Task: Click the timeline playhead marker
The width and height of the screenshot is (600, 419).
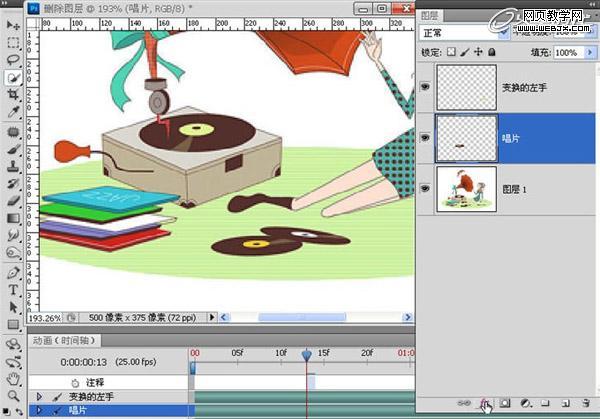Action: (307, 353)
